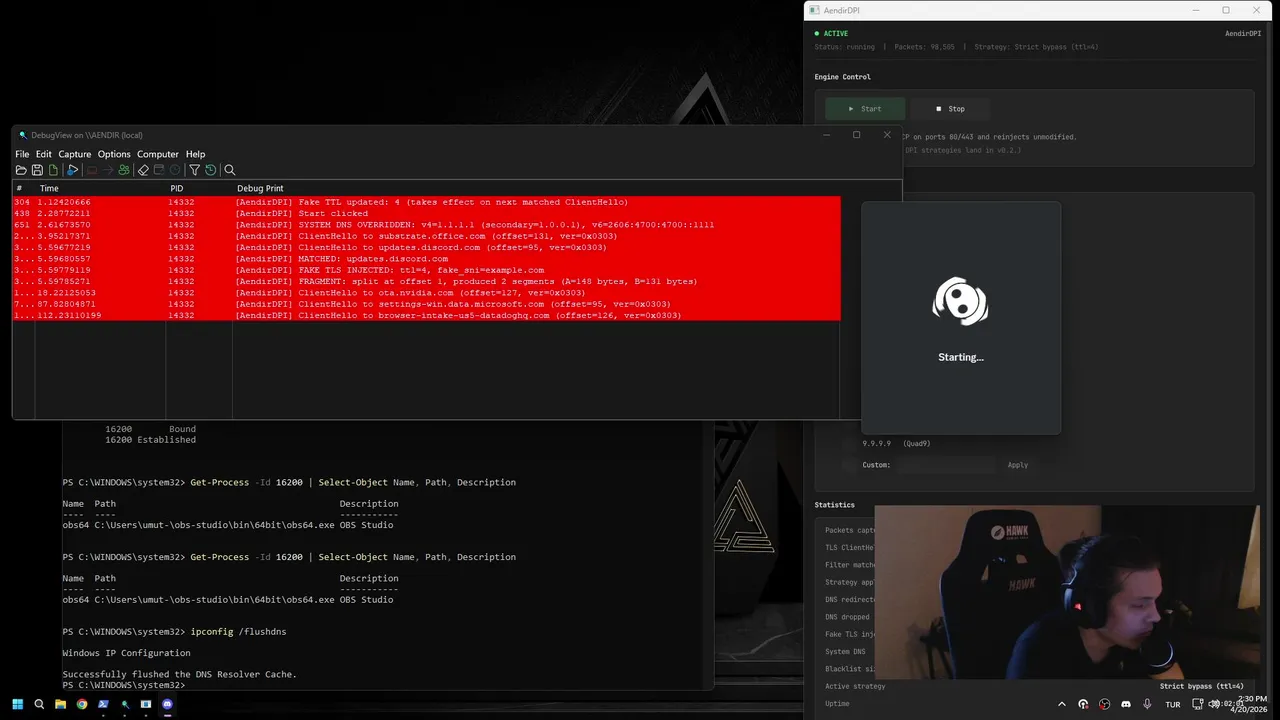Switch to AendirDPI app from the taskbar
The height and width of the screenshot is (720, 1280).
tap(146, 704)
